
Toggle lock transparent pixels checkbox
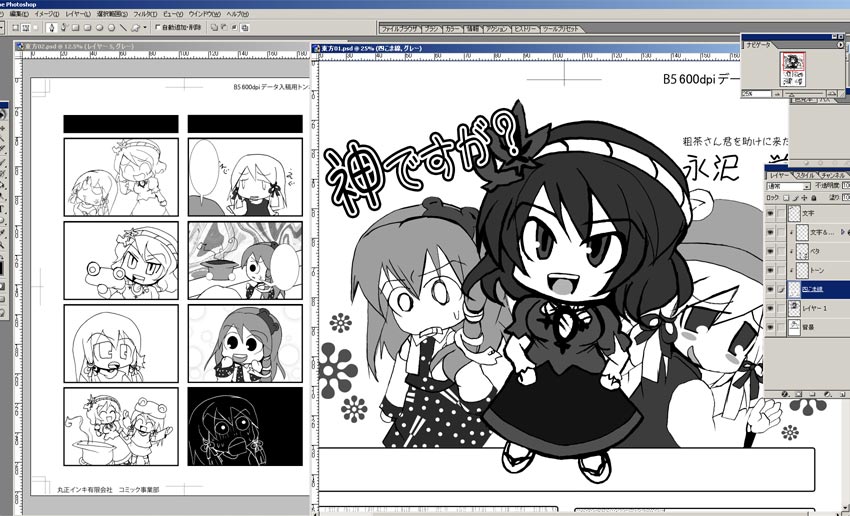point(786,198)
